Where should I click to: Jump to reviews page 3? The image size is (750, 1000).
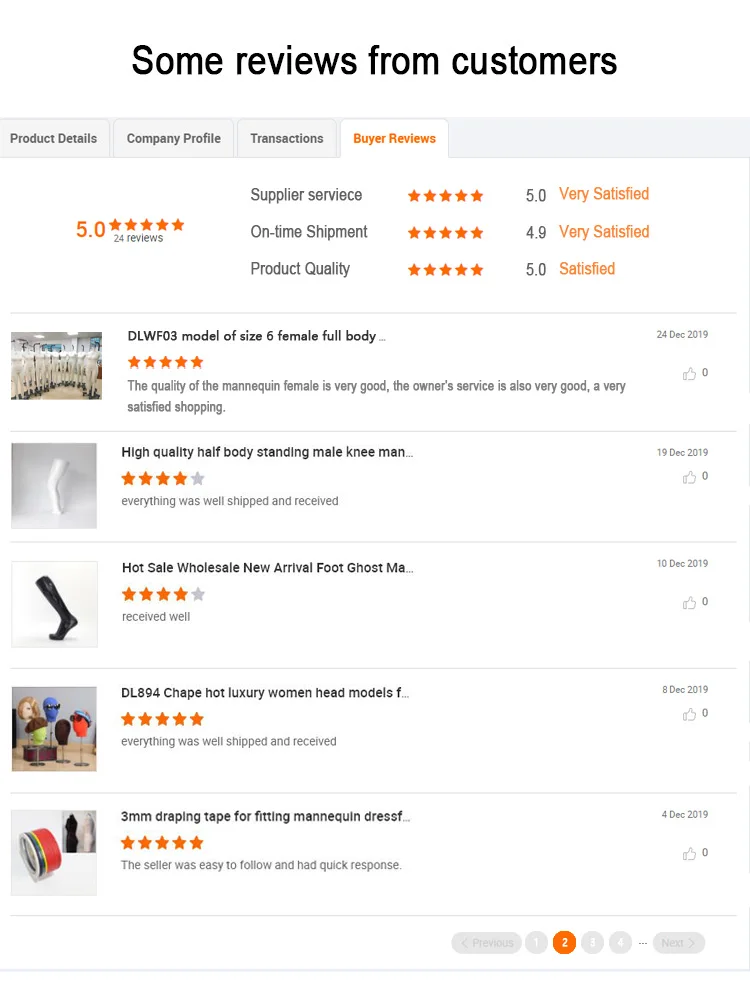pyautogui.click(x=592, y=943)
